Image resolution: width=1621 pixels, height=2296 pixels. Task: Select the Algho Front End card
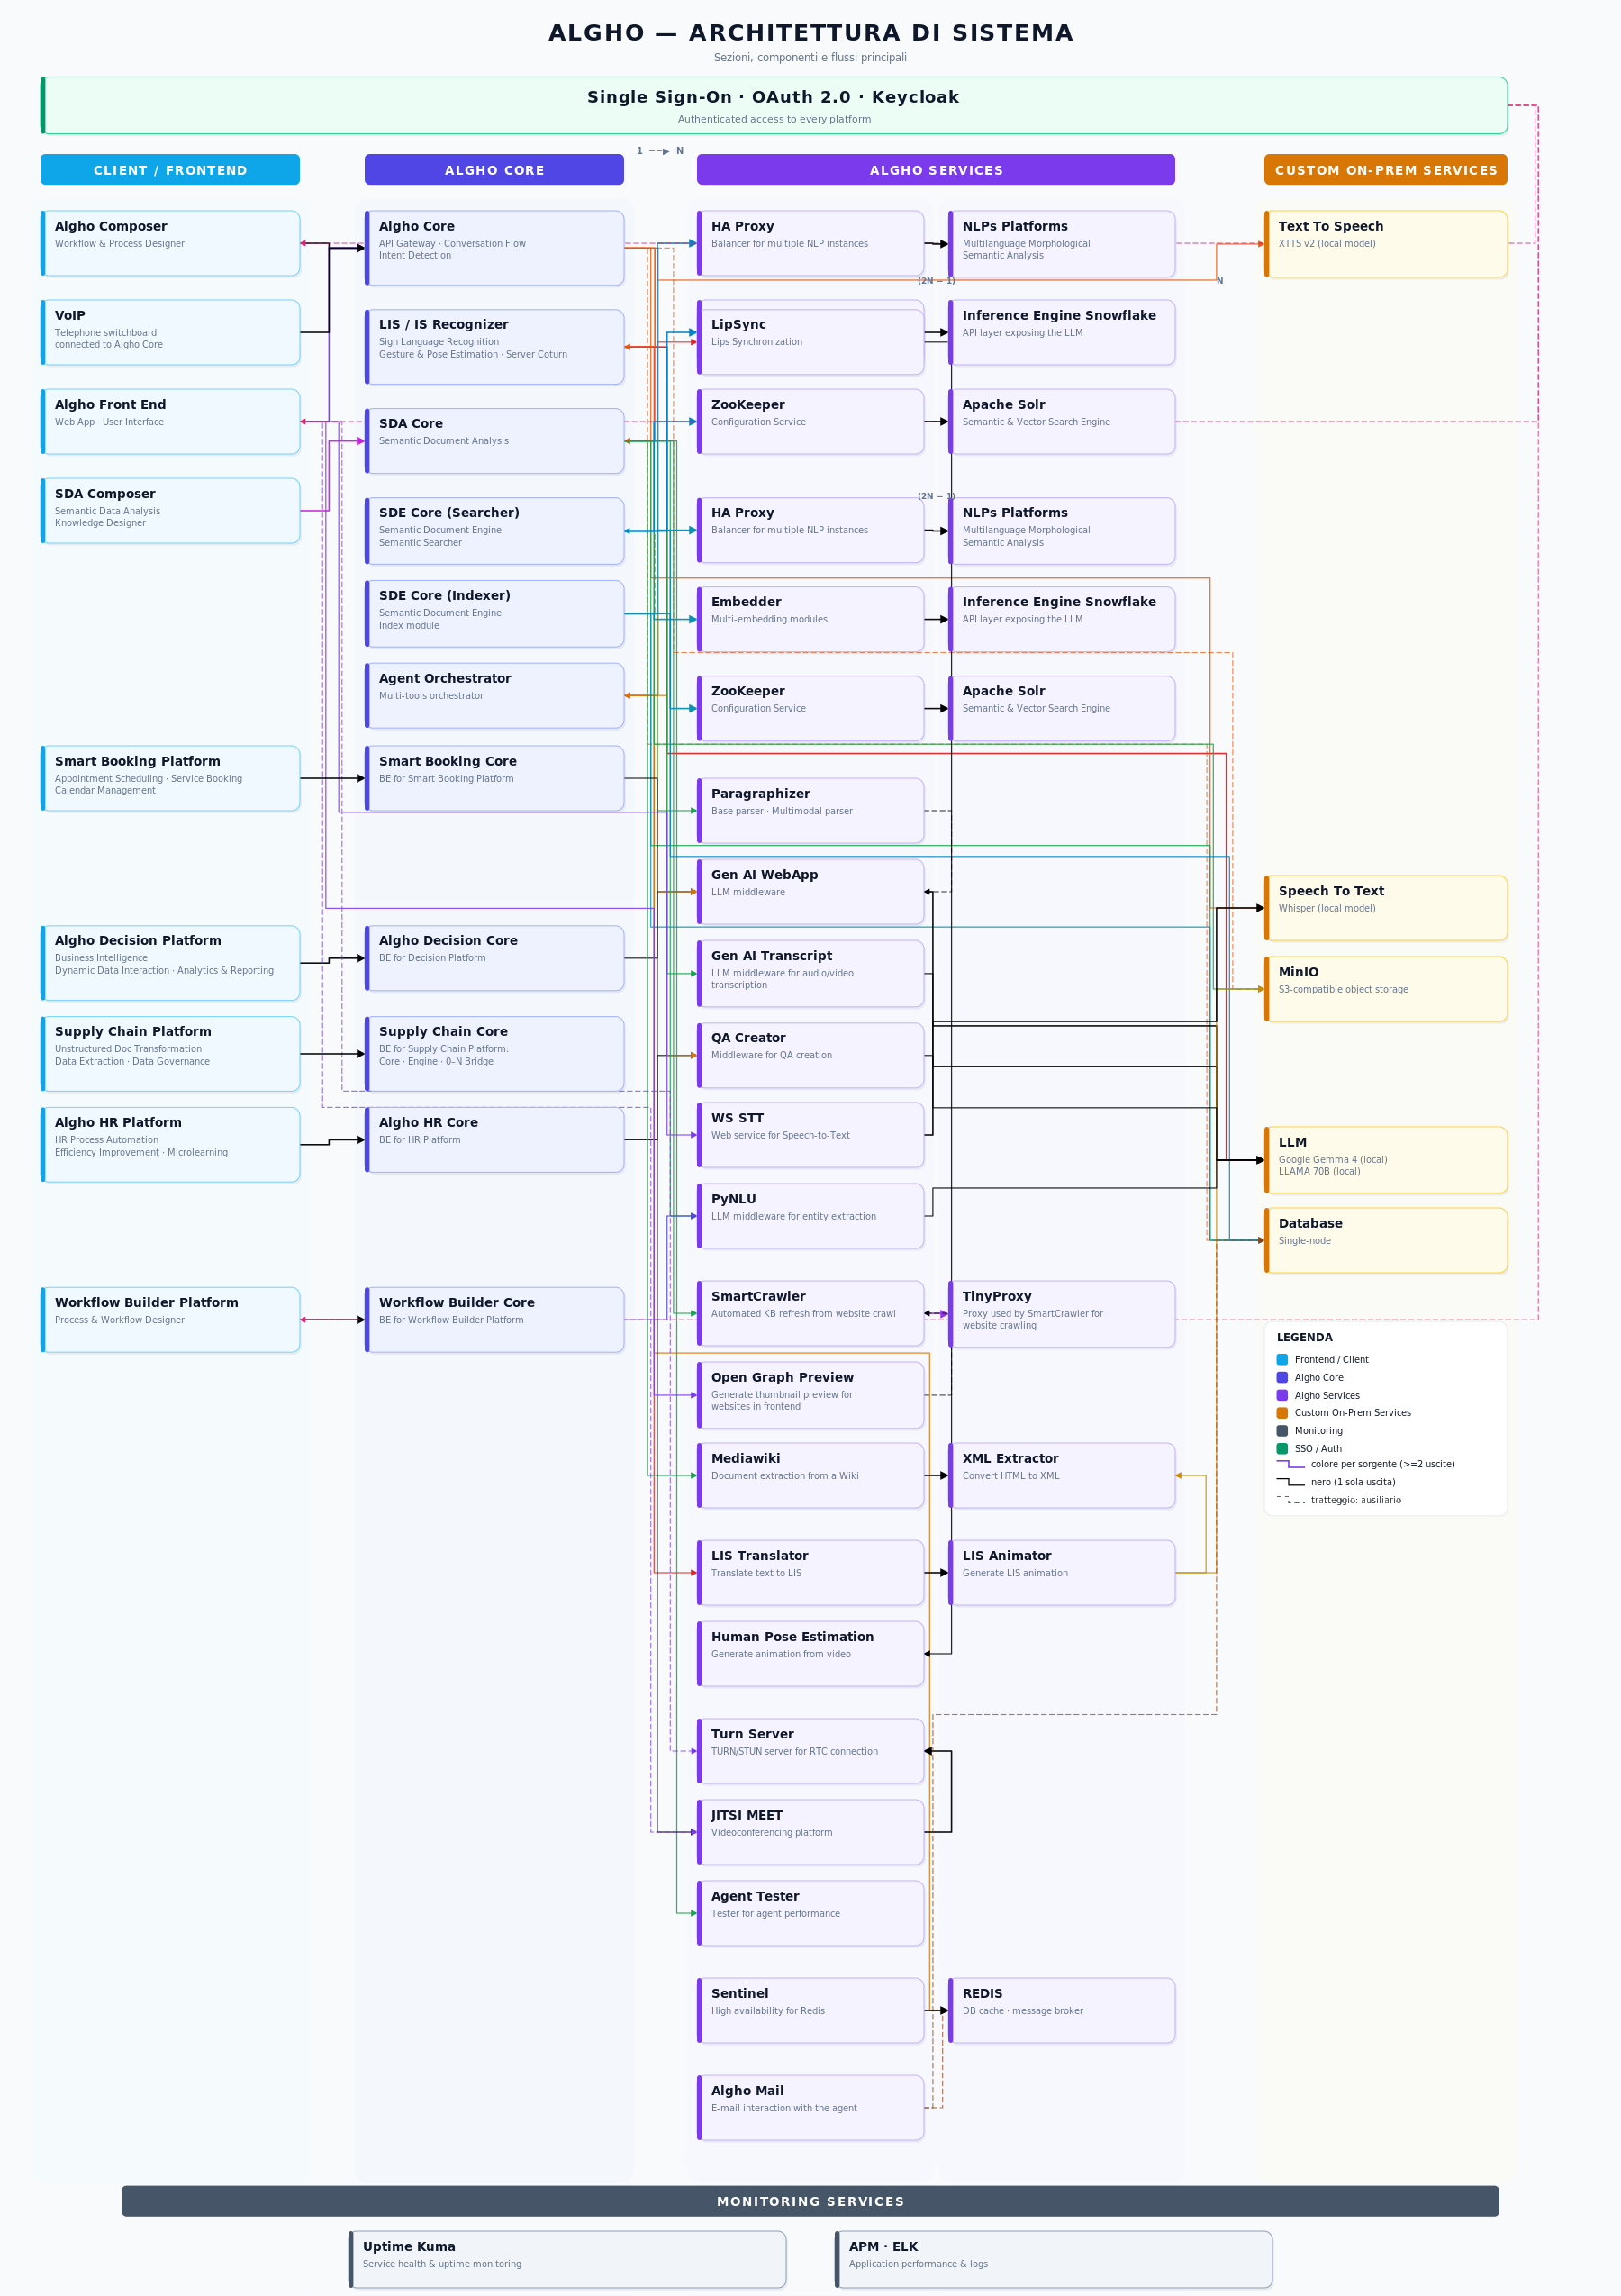pyautogui.click(x=170, y=421)
